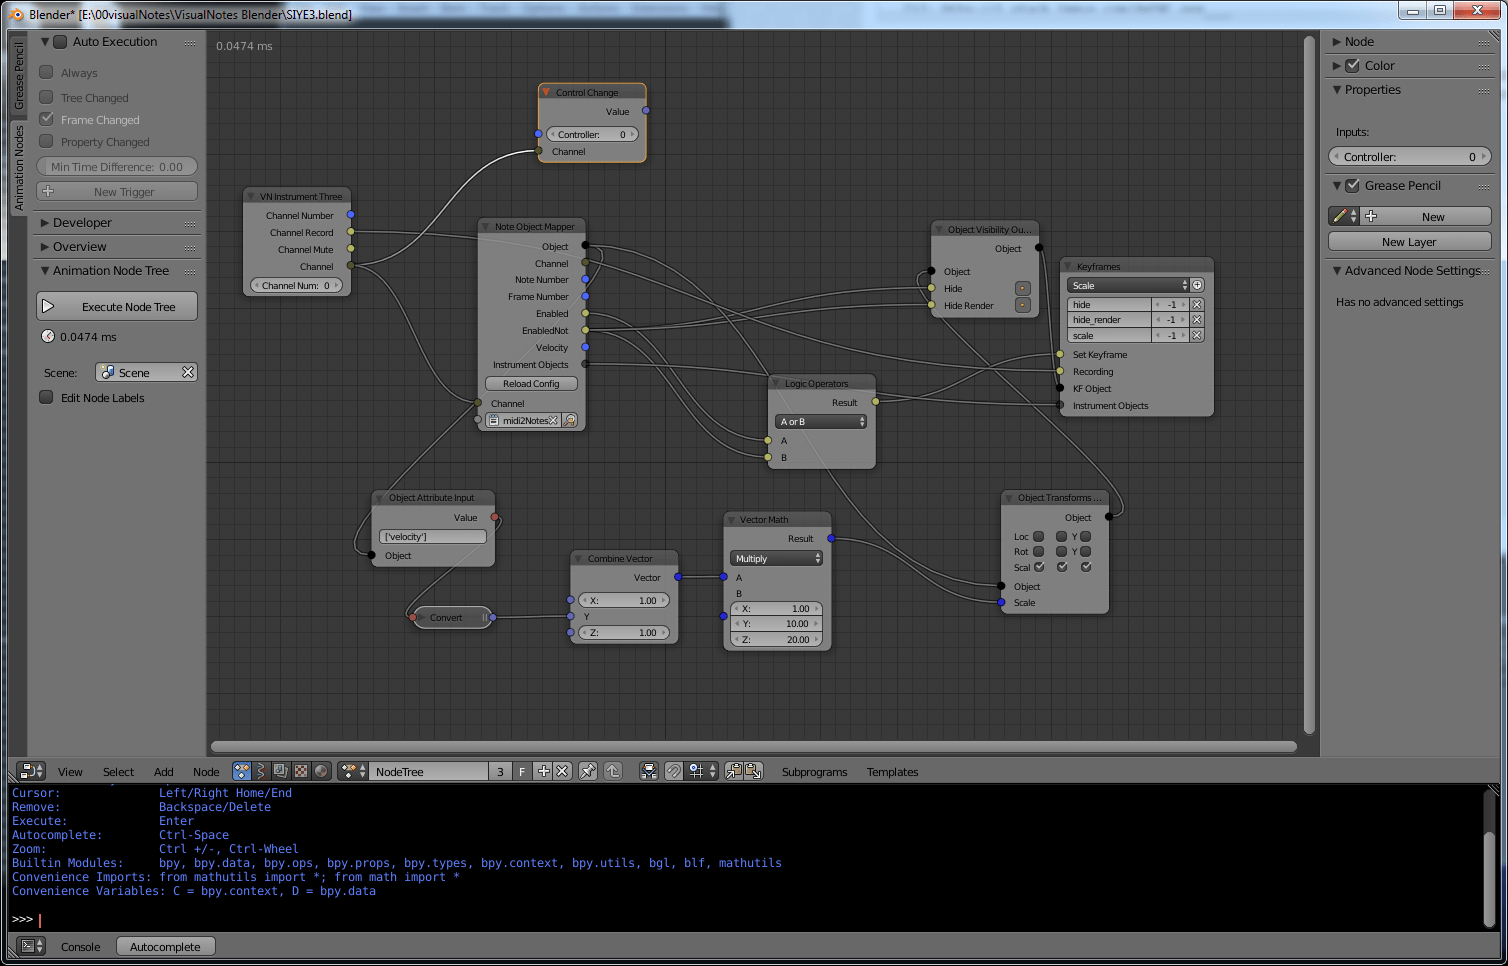1508x966 pixels.
Task: Uncheck the Frame Changed auto execution option
Action: [46, 119]
